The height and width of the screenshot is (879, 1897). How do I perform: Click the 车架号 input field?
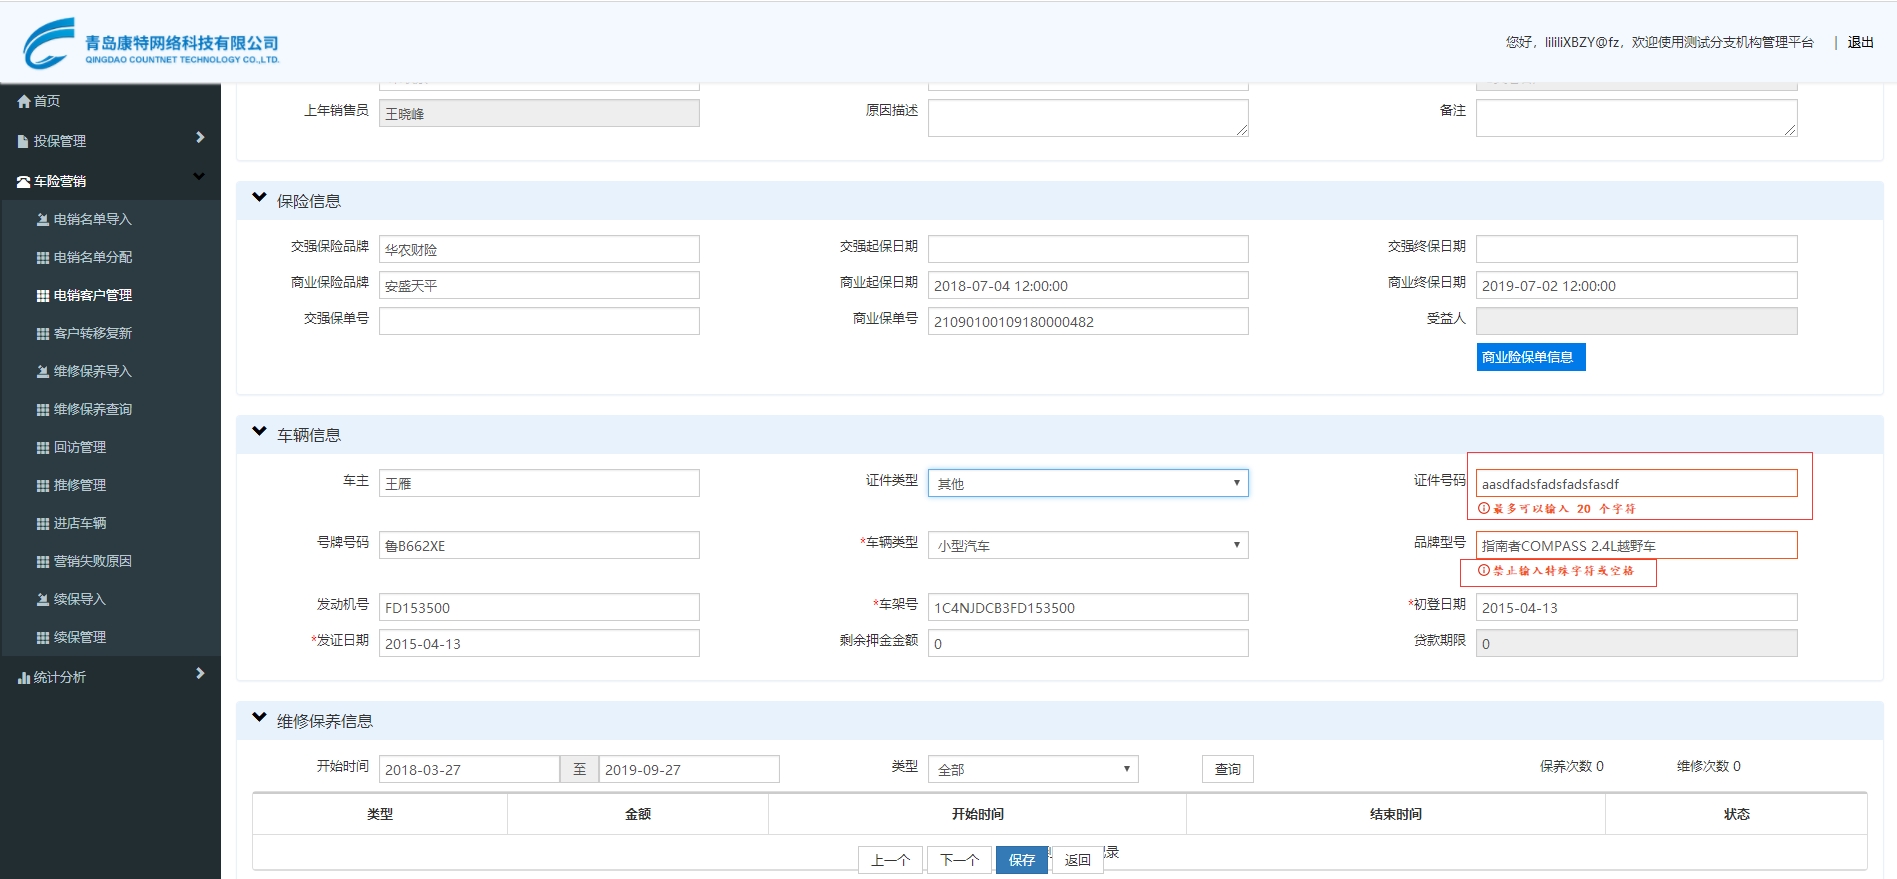1088,607
